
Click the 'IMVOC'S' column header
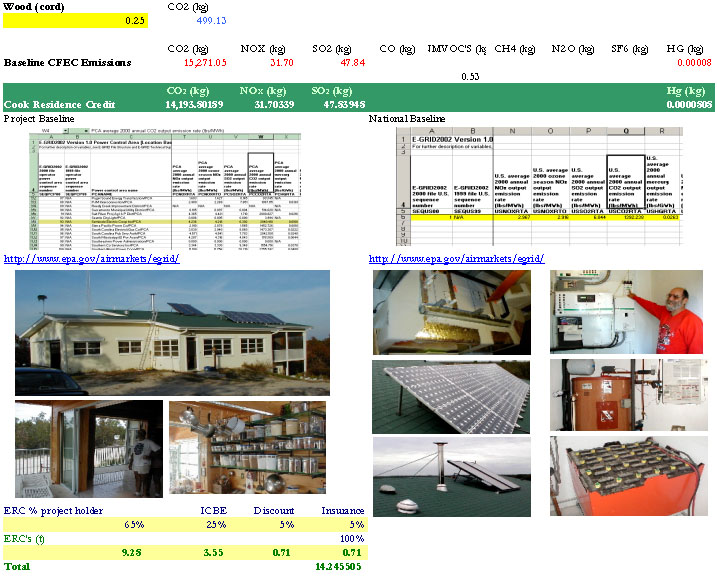(x=457, y=48)
